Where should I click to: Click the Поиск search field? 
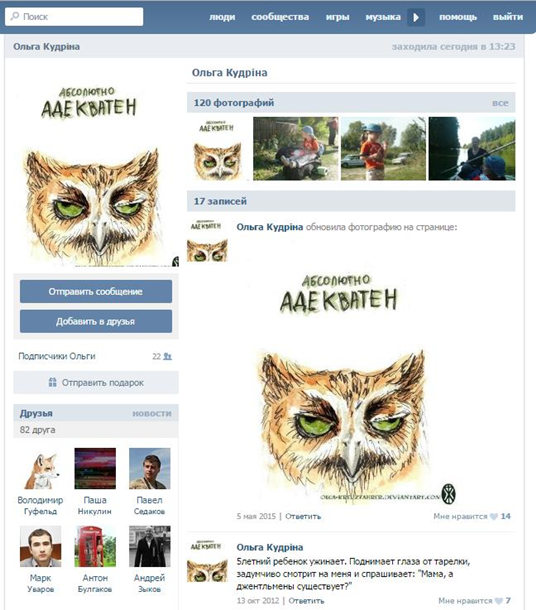(74, 17)
